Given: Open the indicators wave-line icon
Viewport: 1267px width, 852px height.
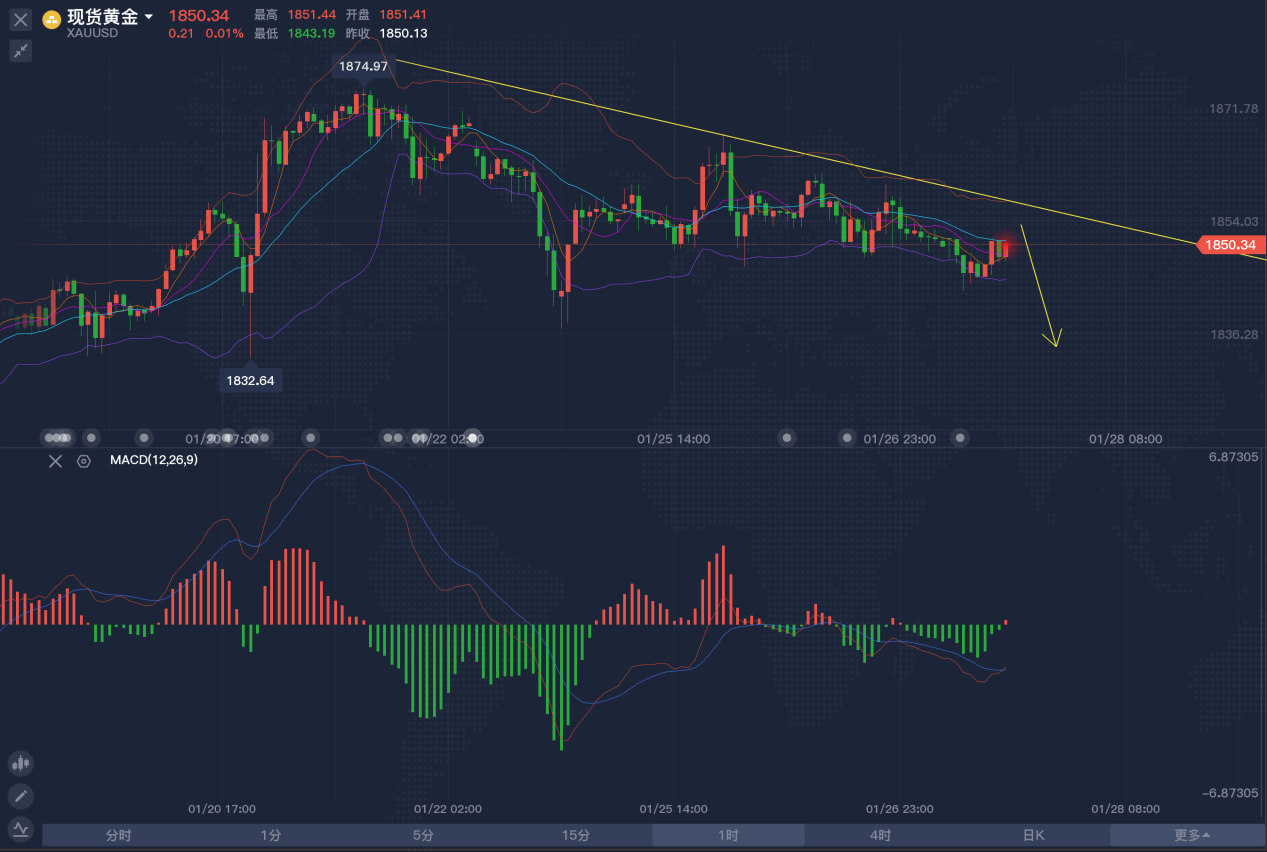Looking at the screenshot, I should coord(21,829).
